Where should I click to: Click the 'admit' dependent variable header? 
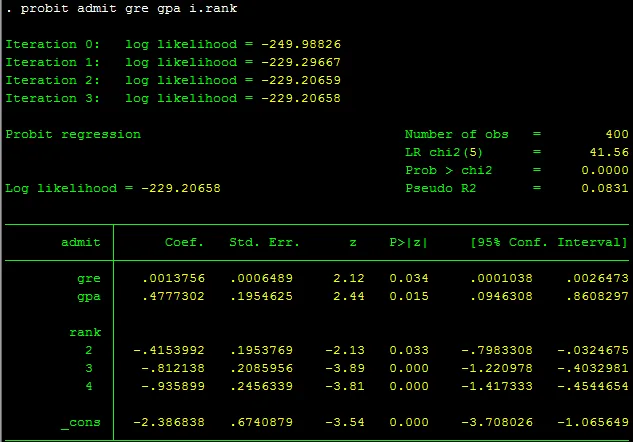click(x=81, y=242)
